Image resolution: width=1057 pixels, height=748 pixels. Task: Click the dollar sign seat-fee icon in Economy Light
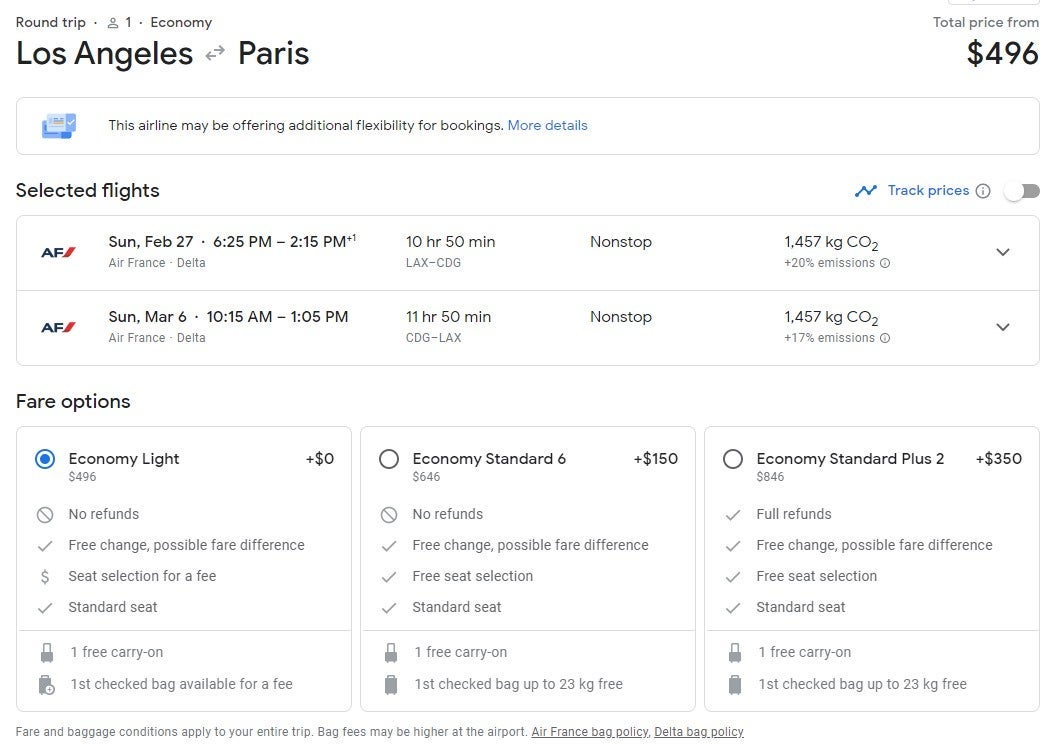coord(45,577)
